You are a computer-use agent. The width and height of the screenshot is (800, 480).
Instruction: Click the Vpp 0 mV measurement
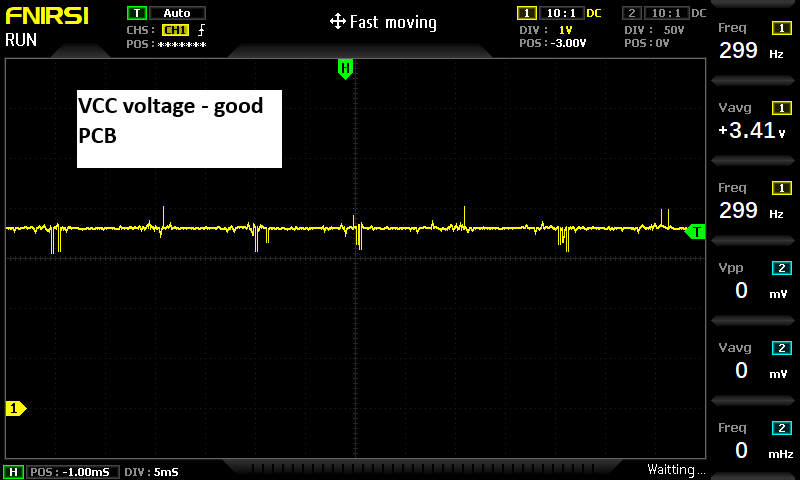[753, 283]
